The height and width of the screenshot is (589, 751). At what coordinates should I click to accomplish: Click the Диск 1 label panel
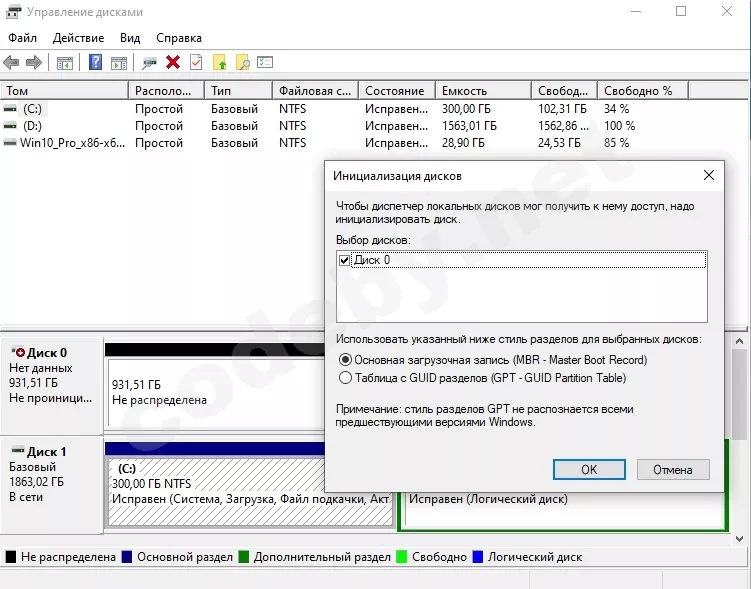(x=52, y=485)
